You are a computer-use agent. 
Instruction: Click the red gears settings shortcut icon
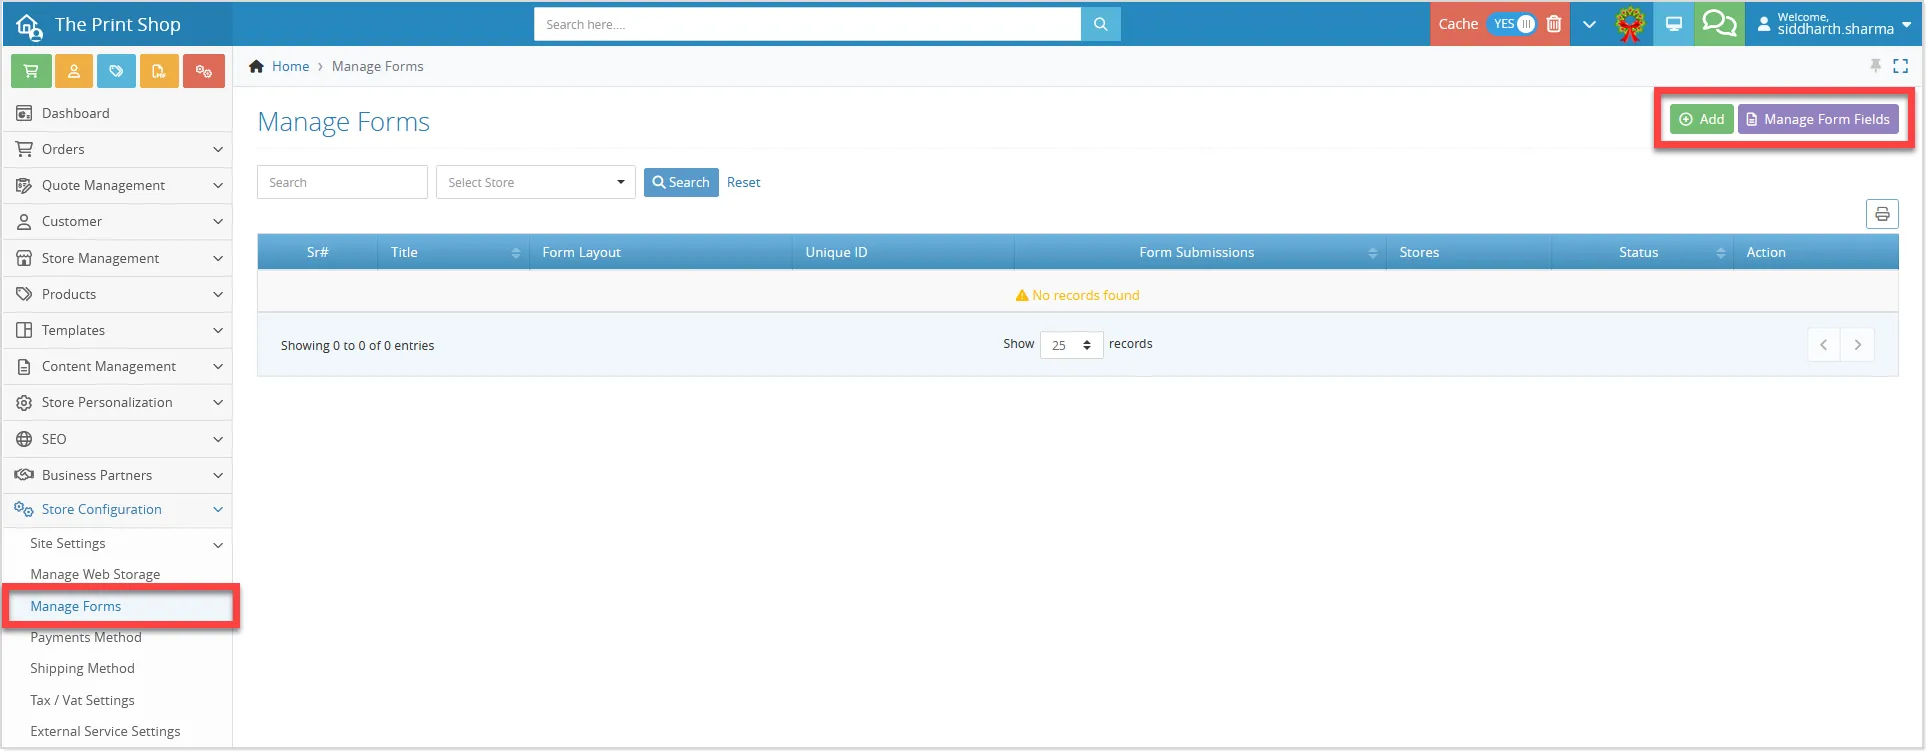pyautogui.click(x=203, y=71)
